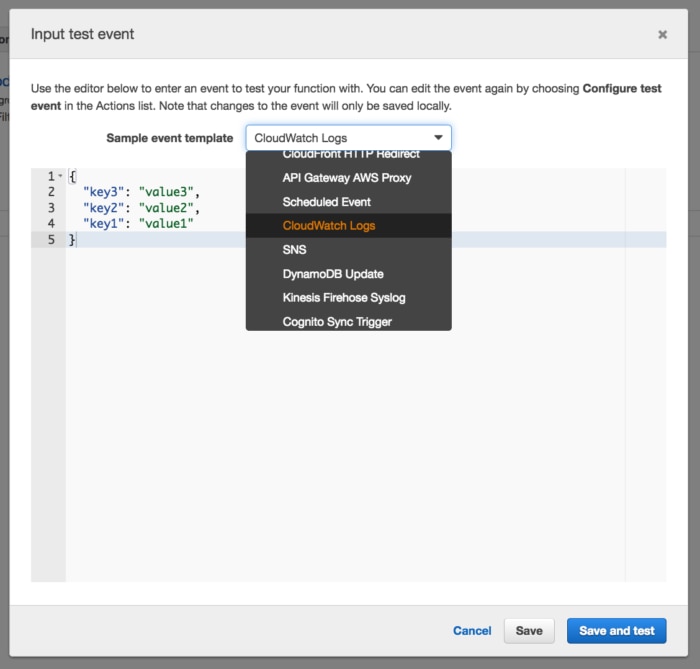Click empty editor area below the JSON
Viewport: 700px width, 669px height.
point(340,420)
